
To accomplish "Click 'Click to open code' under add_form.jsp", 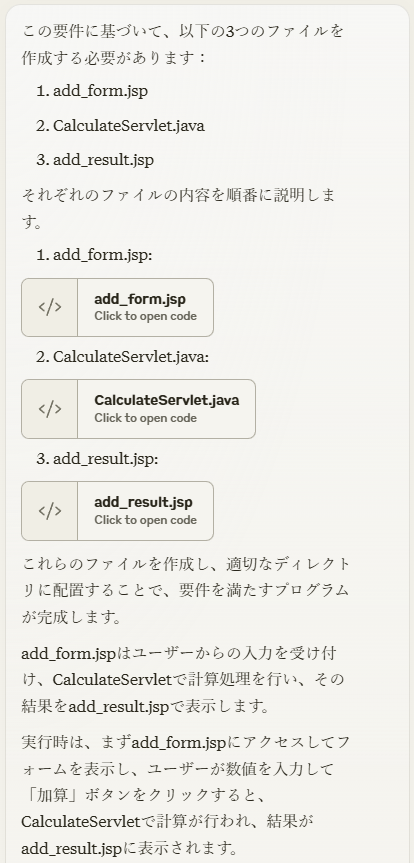I will coord(145,316).
